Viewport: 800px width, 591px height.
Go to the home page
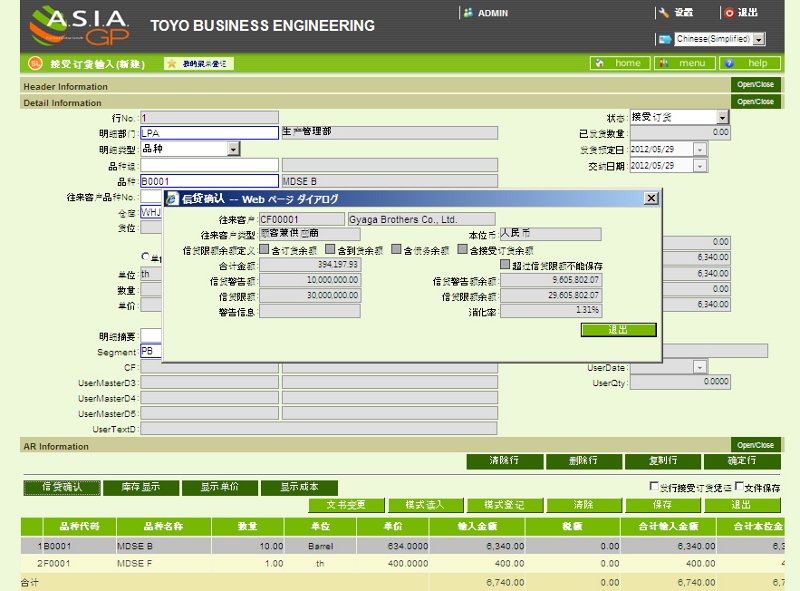click(620, 63)
